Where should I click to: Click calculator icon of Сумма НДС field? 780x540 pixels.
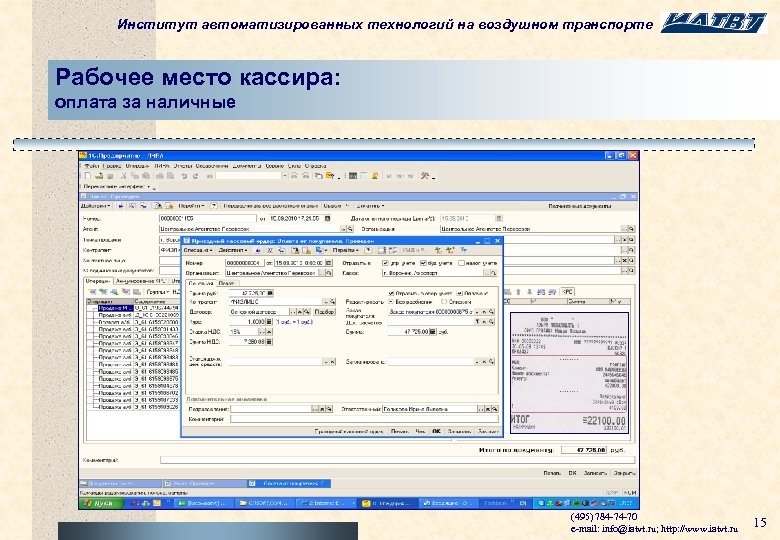[x=269, y=342]
